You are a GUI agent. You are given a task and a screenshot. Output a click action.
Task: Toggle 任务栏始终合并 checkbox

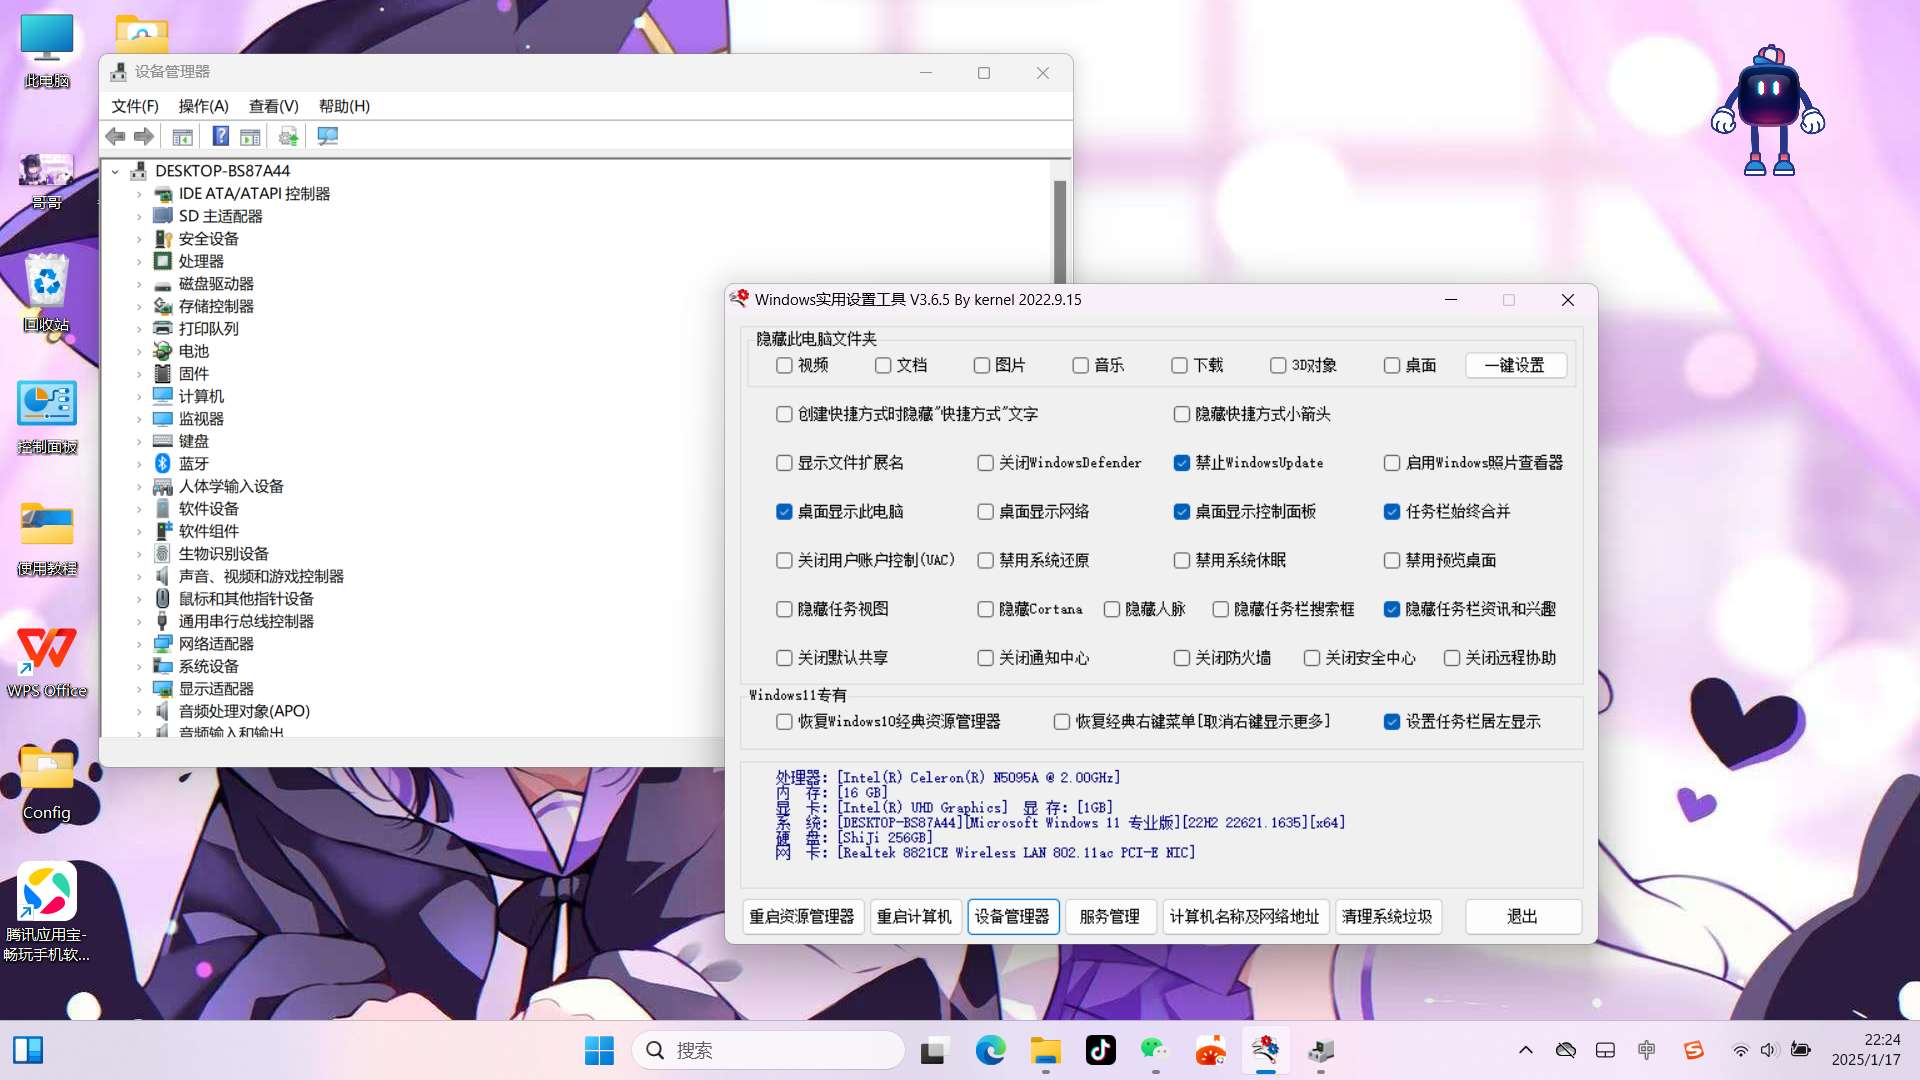(1392, 512)
